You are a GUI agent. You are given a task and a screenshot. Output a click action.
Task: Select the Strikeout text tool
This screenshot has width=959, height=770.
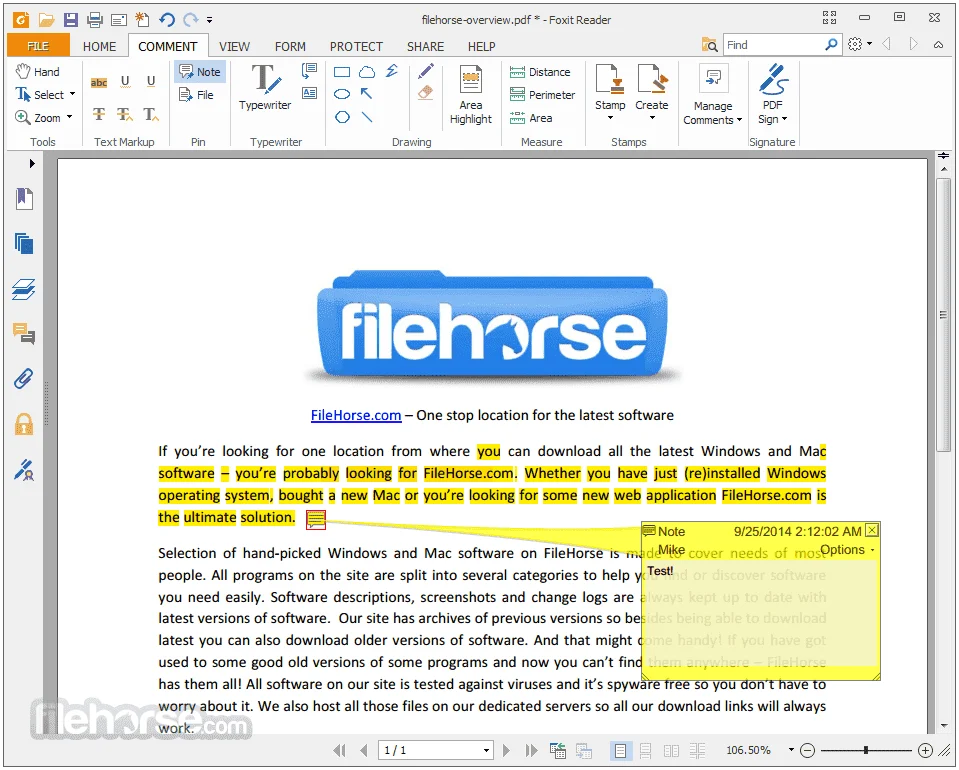[x=99, y=114]
